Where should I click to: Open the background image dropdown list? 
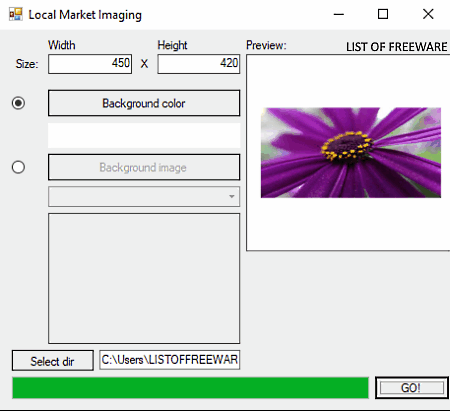[x=144, y=196]
